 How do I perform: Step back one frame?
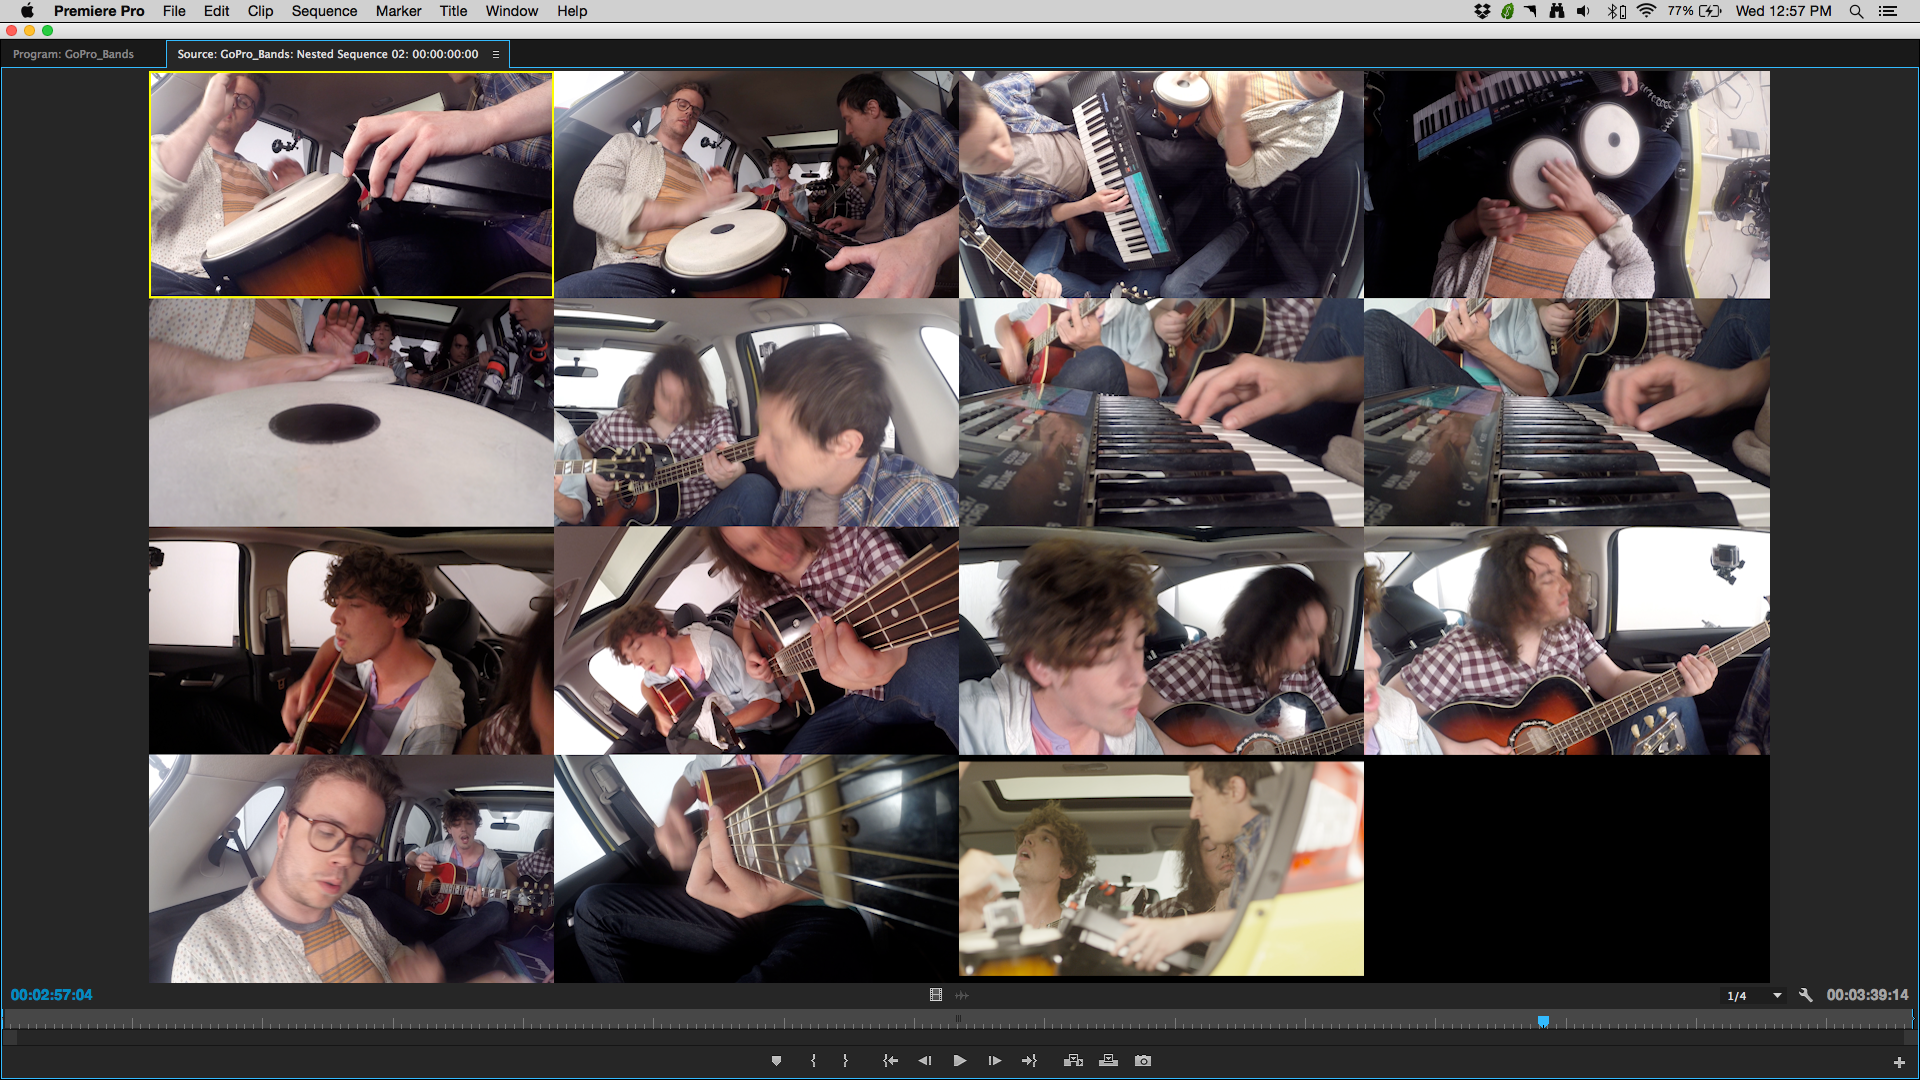[x=925, y=1061]
